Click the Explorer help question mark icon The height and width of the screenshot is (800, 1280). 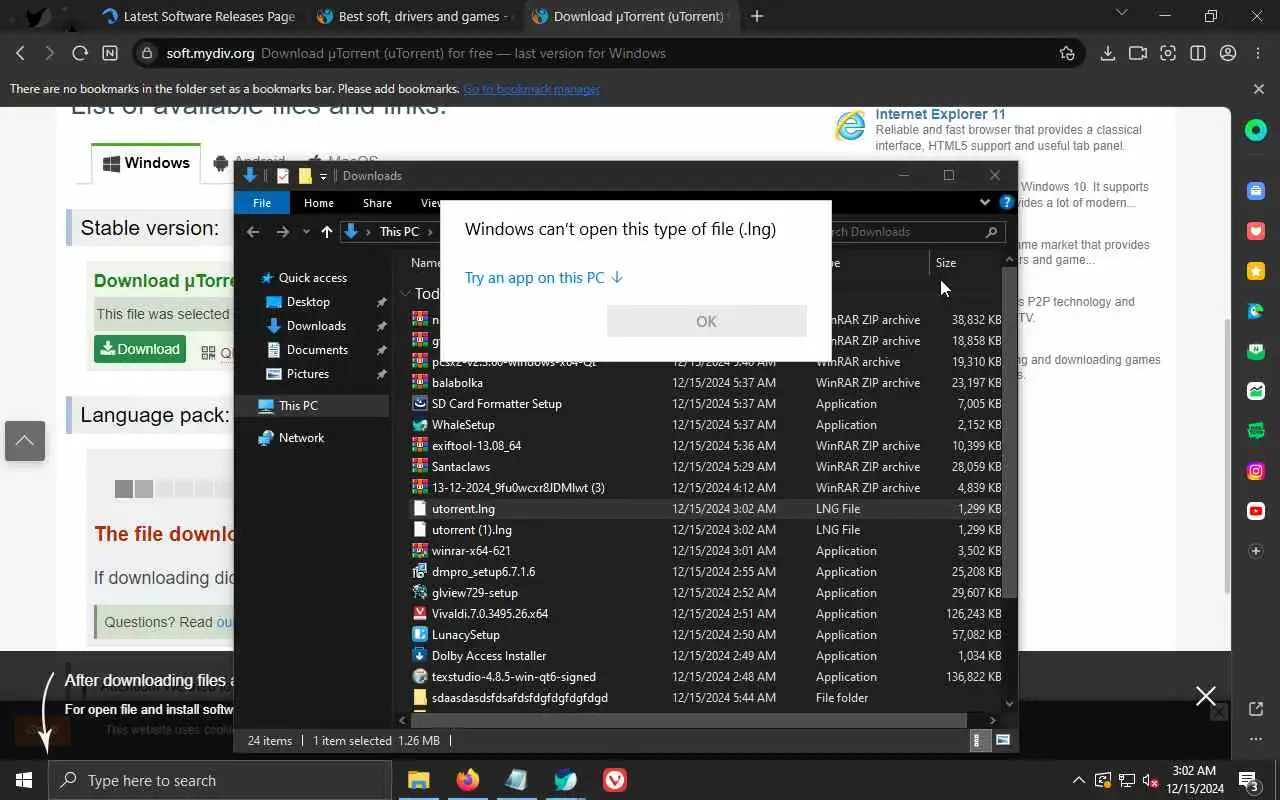1007,202
